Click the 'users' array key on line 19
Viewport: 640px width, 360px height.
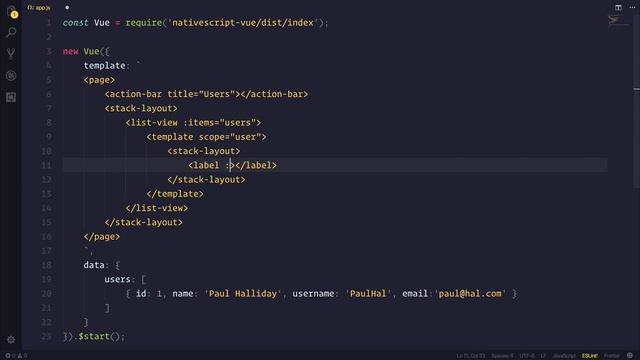point(117,279)
